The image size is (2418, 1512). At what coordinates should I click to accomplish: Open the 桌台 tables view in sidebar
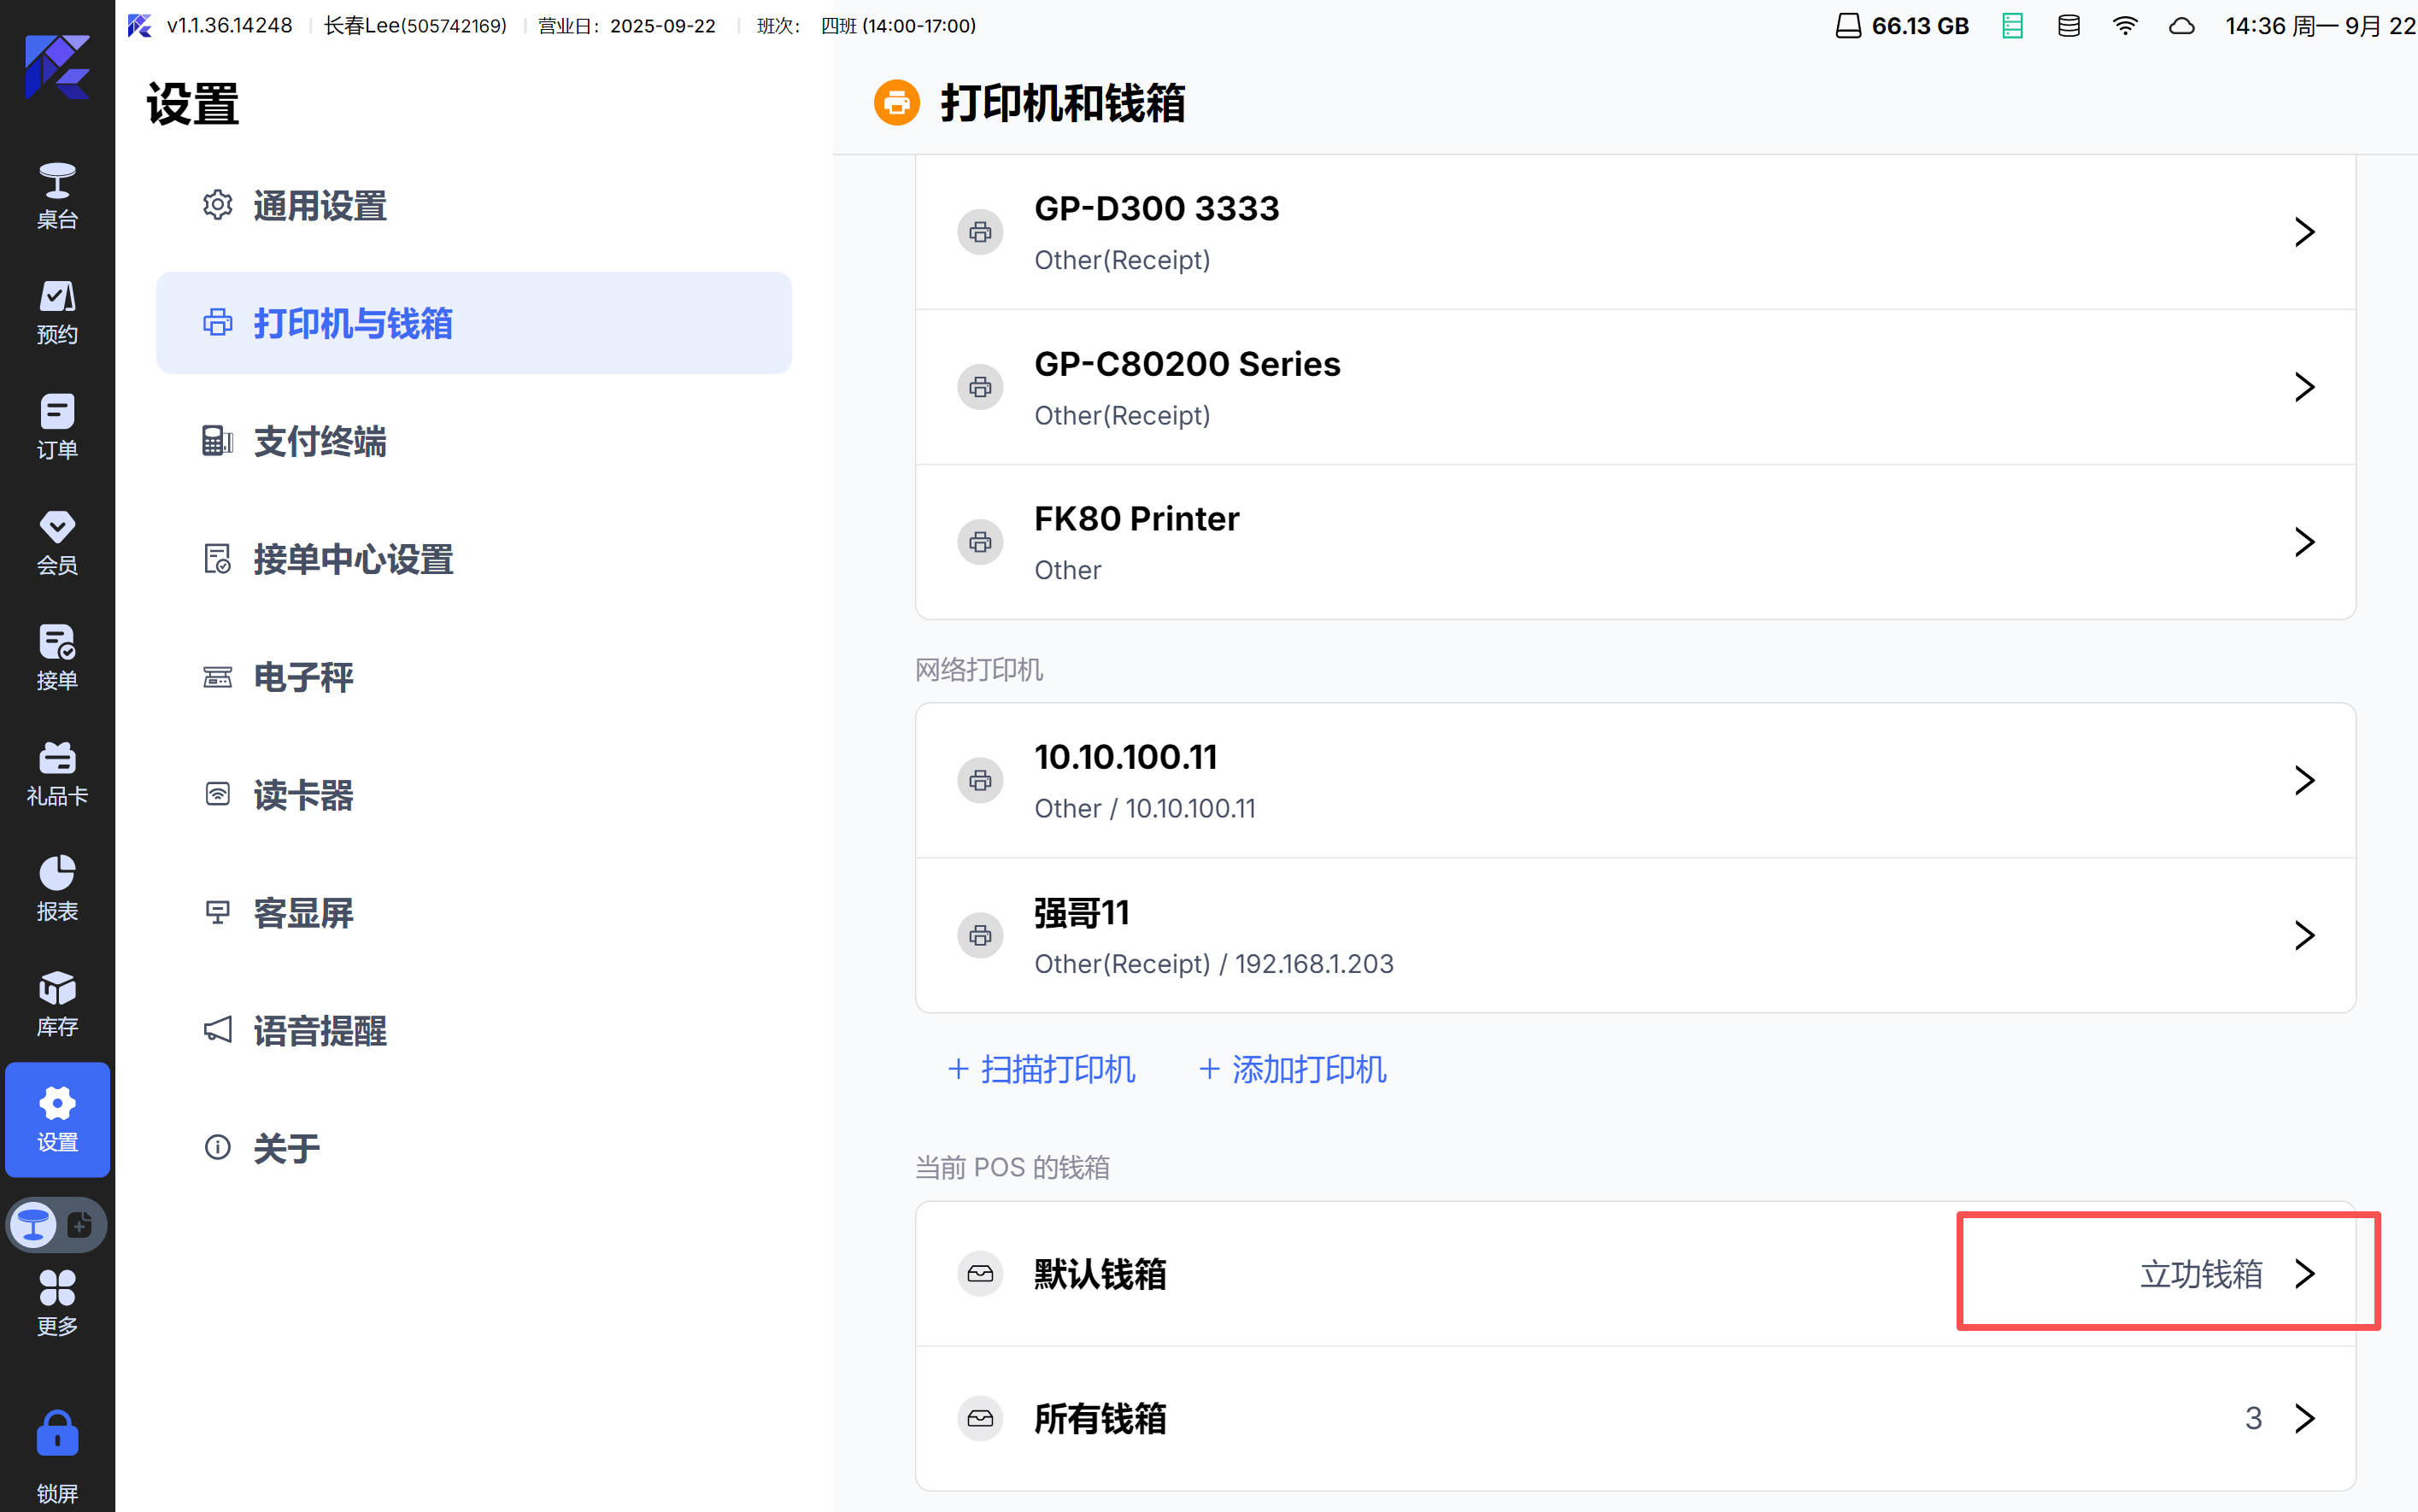pyautogui.click(x=57, y=196)
